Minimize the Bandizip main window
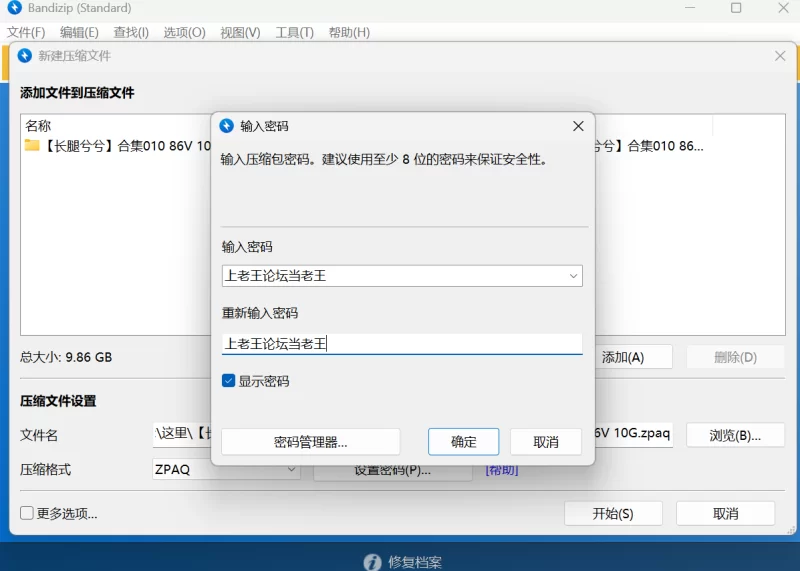Viewport: 800px width, 571px height. (690, 8)
